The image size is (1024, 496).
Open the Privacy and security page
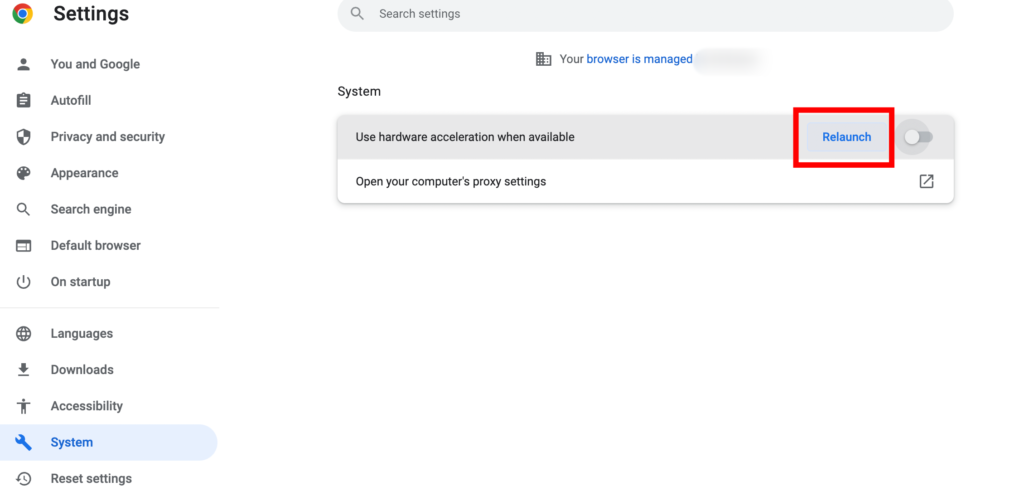point(108,137)
